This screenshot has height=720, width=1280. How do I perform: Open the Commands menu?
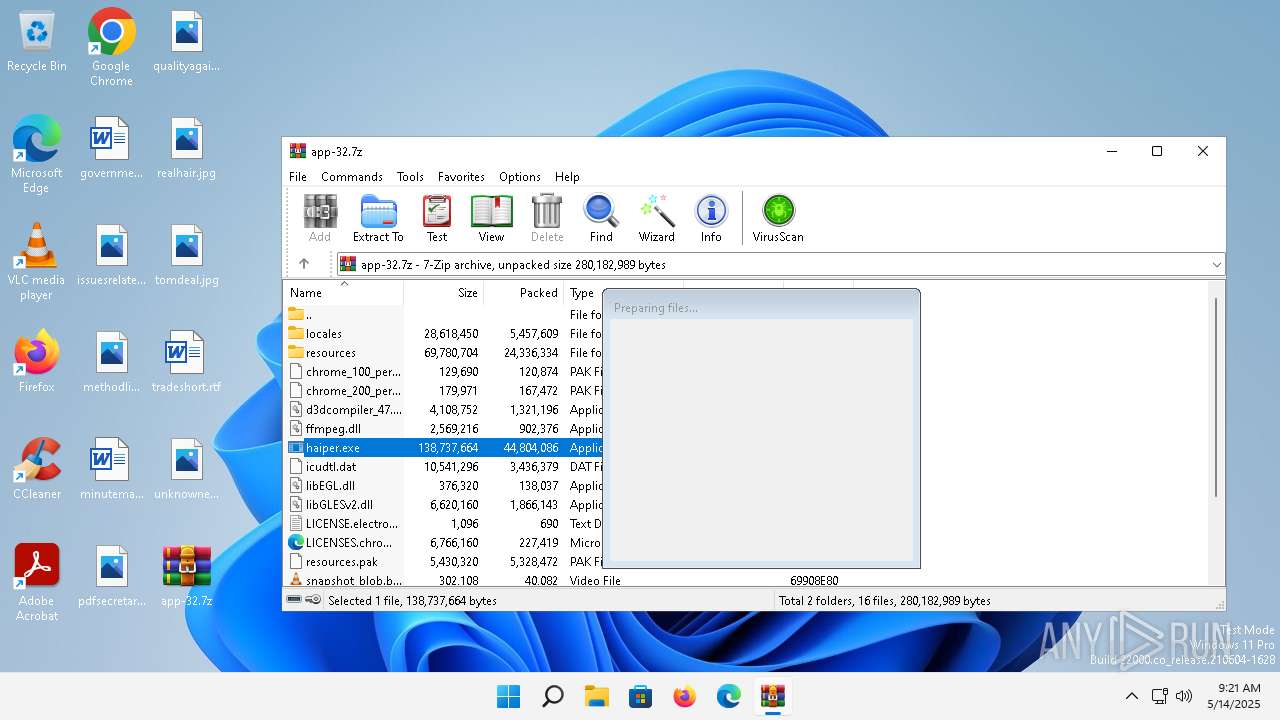click(x=352, y=176)
